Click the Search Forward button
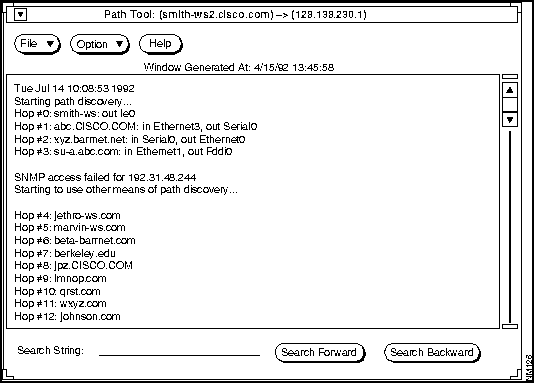The width and height of the screenshot is (534, 383). coord(320,352)
